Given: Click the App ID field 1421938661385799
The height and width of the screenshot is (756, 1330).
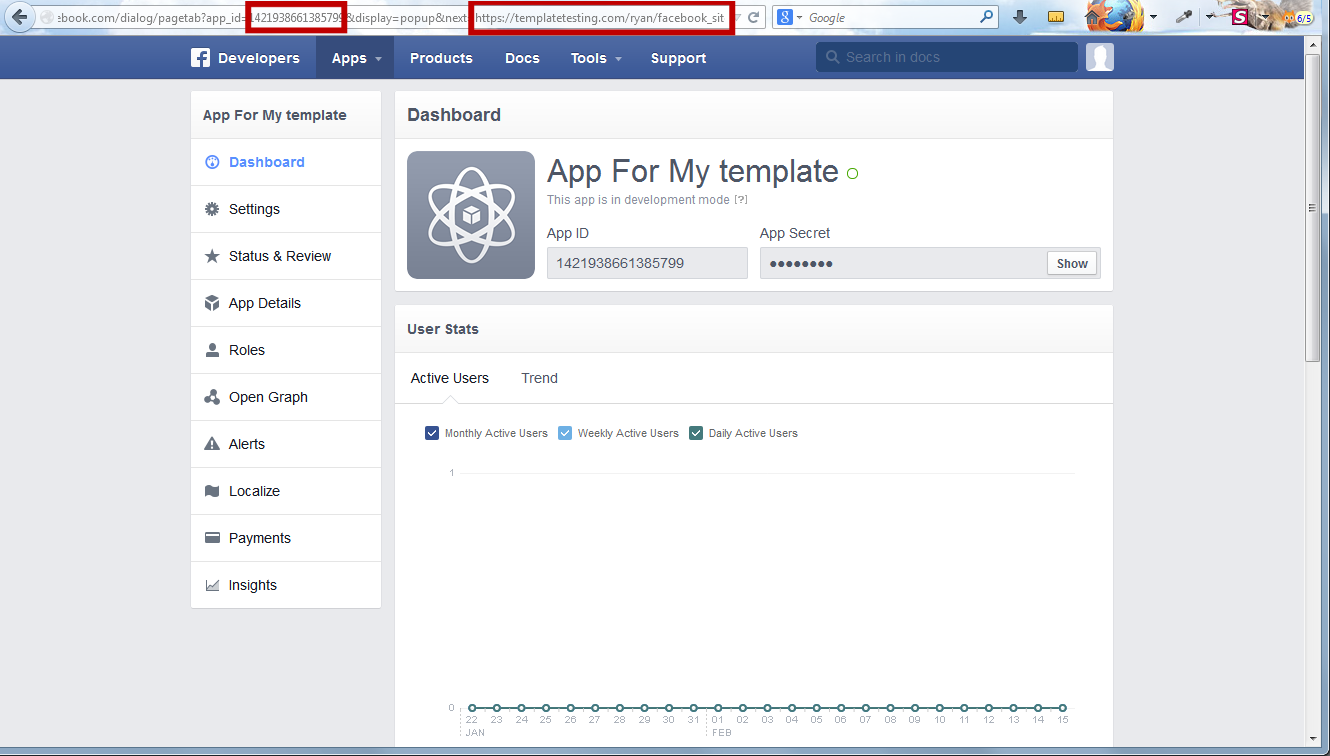Looking at the screenshot, I should [647, 263].
